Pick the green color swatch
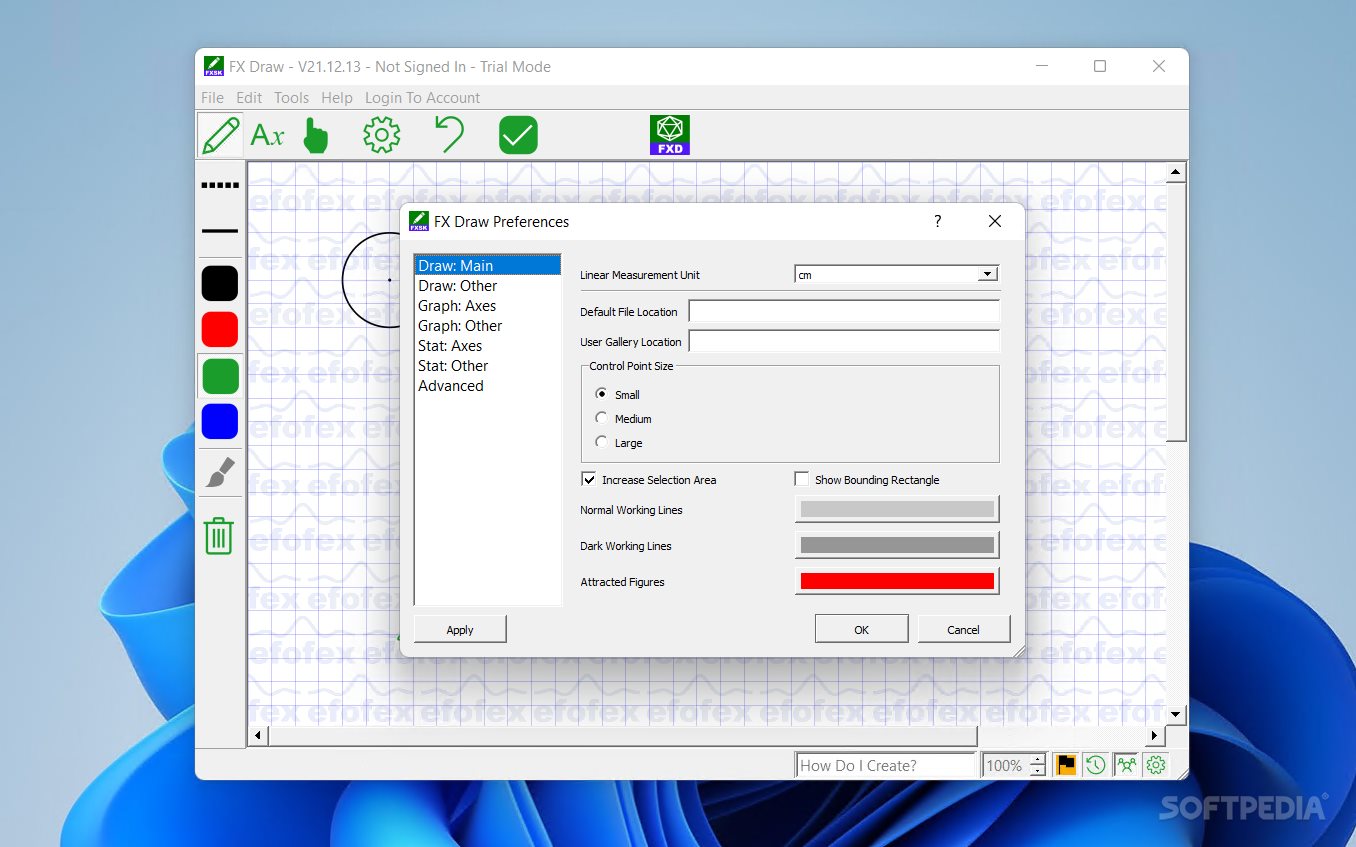 point(220,376)
